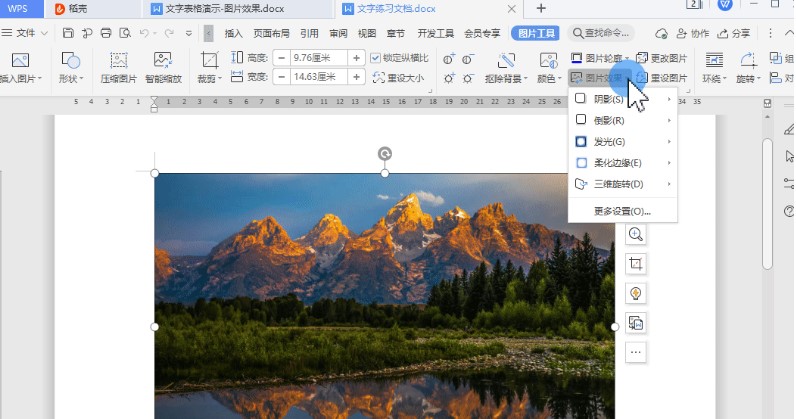Click the Save icon in quick toolbar
The height and width of the screenshot is (419, 796).
point(68,33)
